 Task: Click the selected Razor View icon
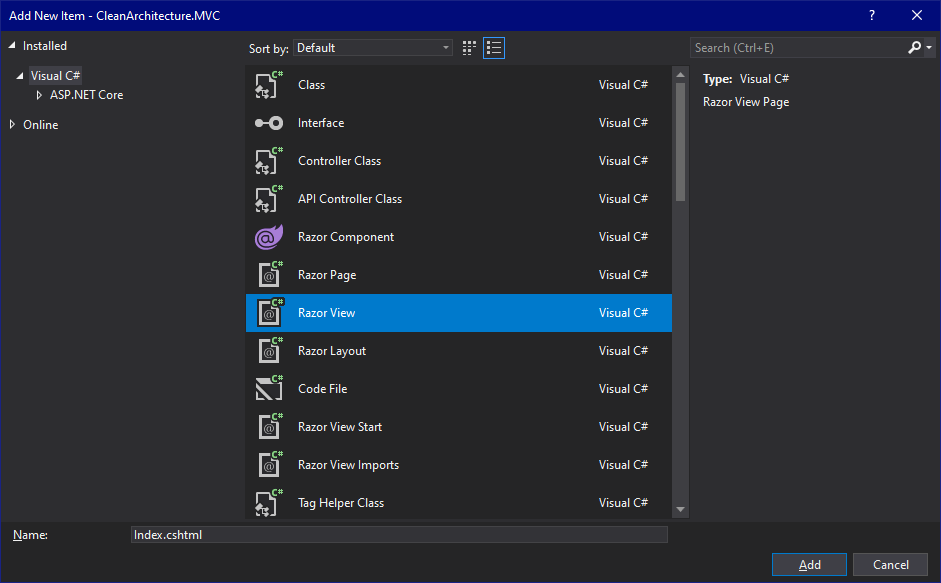(x=269, y=313)
